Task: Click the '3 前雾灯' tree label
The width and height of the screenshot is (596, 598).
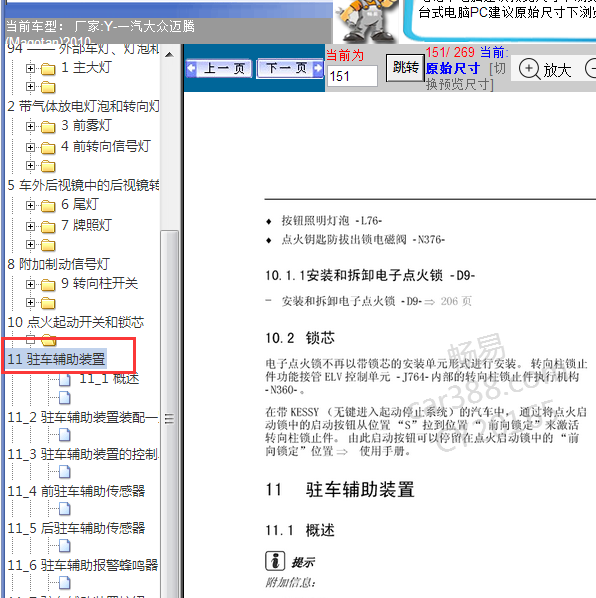Action: pos(86,125)
